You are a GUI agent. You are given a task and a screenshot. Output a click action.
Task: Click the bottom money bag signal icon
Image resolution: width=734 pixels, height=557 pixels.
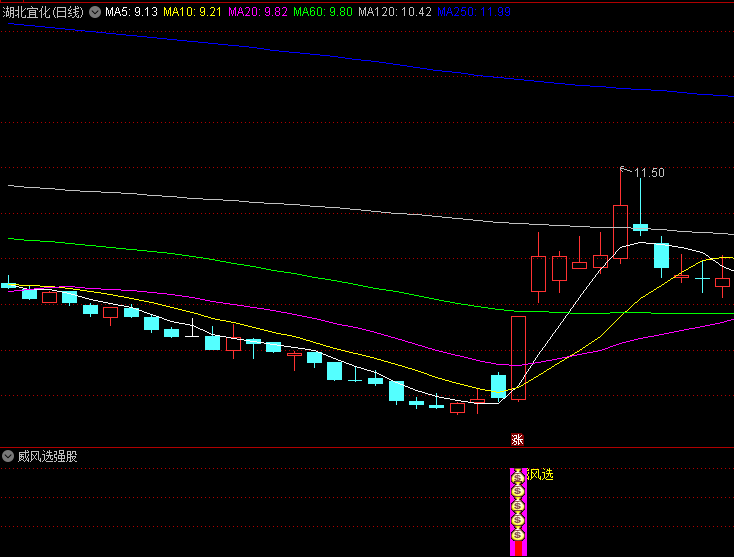tap(518, 535)
